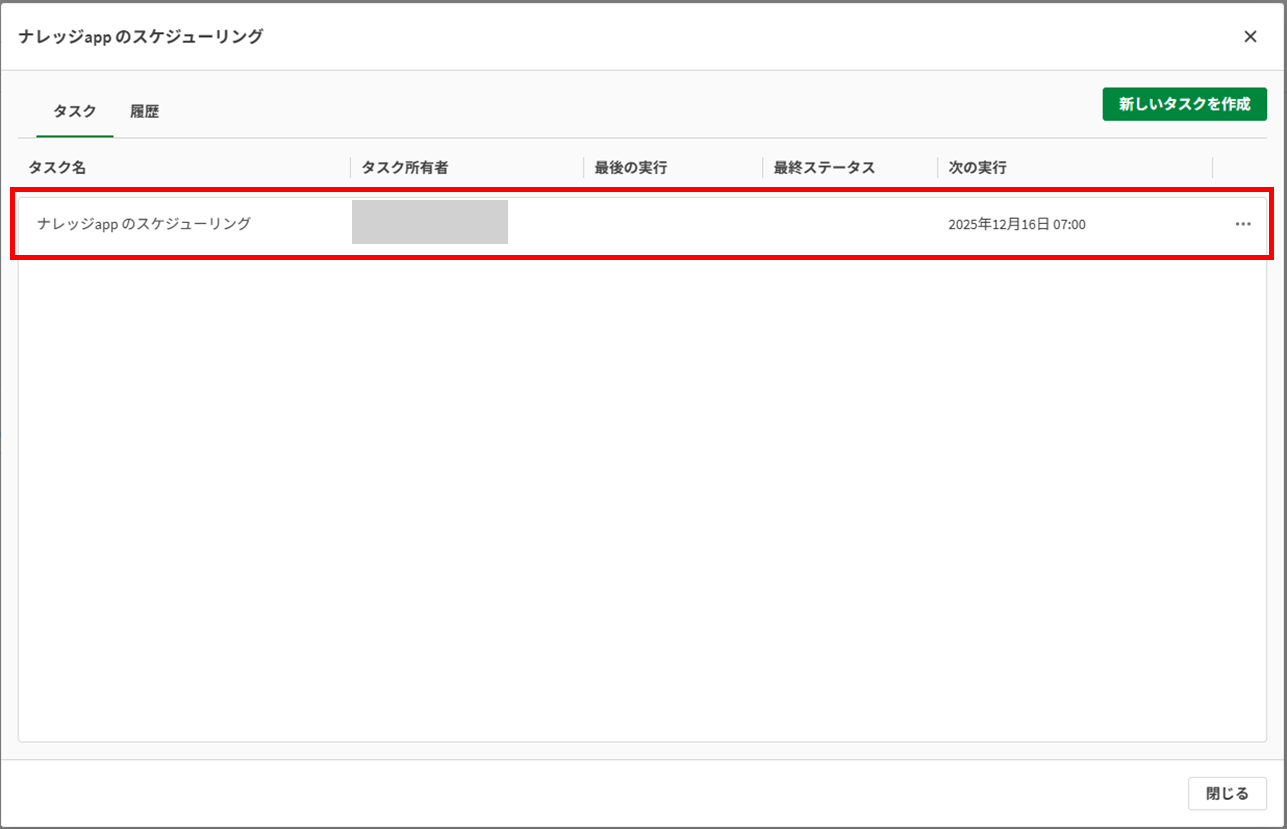Image resolution: width=1287 pixels, height=829 pixels.
Task: Click divider between 最終ステータス and 次の実行 headers
Action: point(937,168)
